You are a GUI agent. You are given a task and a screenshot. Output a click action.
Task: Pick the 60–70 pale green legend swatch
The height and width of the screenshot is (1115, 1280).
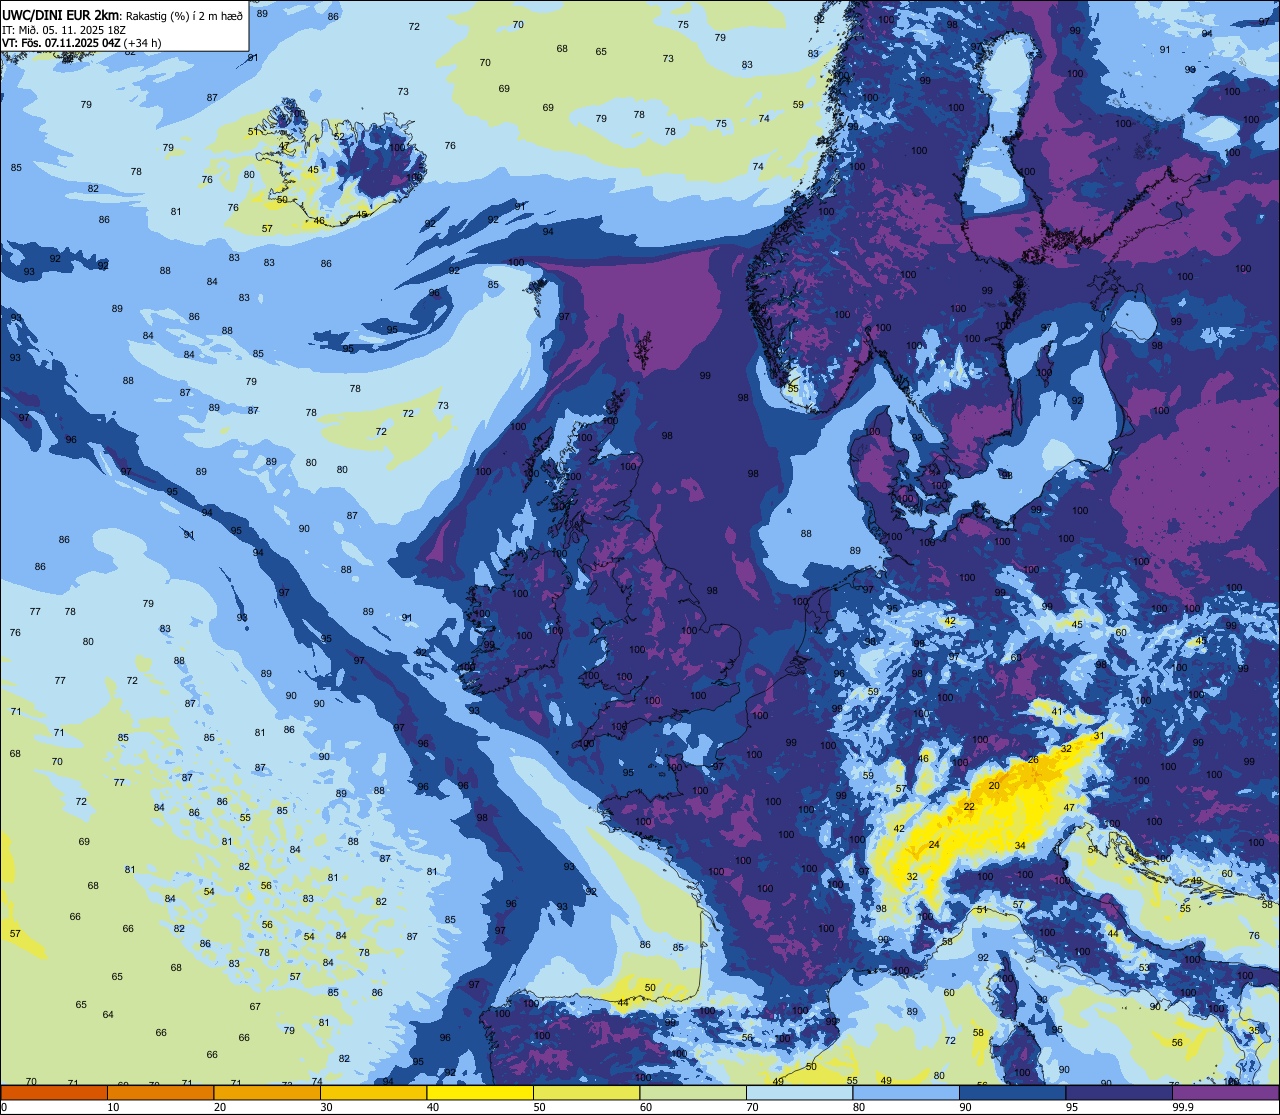(x=693, y=1092)
